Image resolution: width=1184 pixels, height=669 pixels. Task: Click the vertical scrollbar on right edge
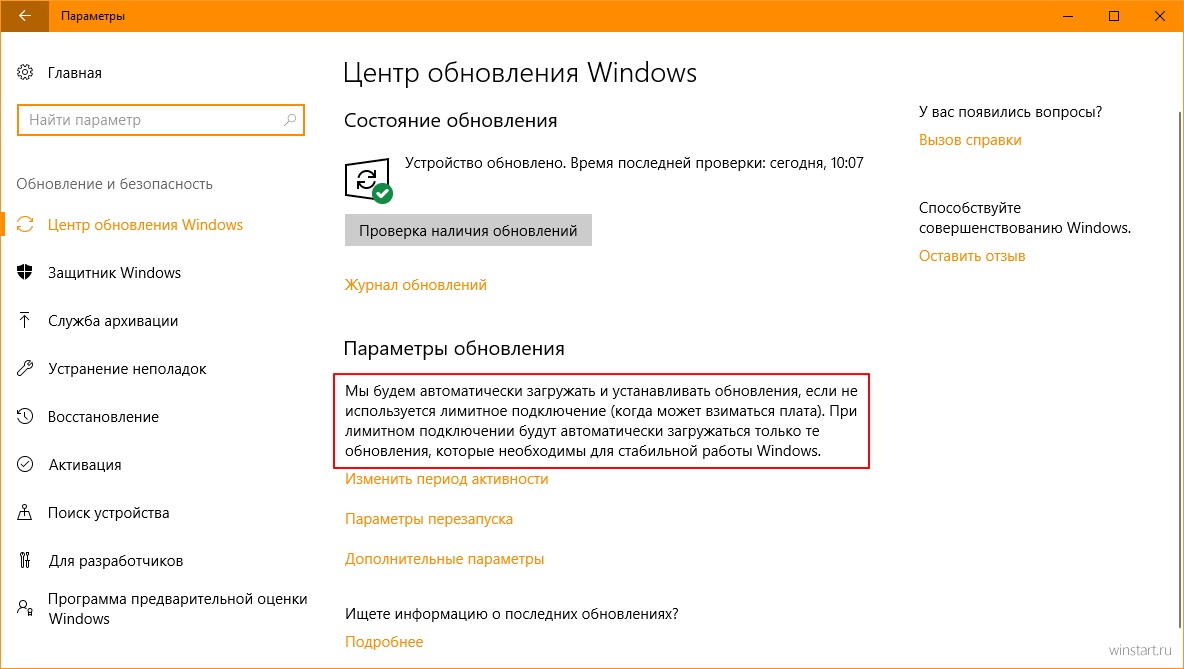pos(1179,370)
